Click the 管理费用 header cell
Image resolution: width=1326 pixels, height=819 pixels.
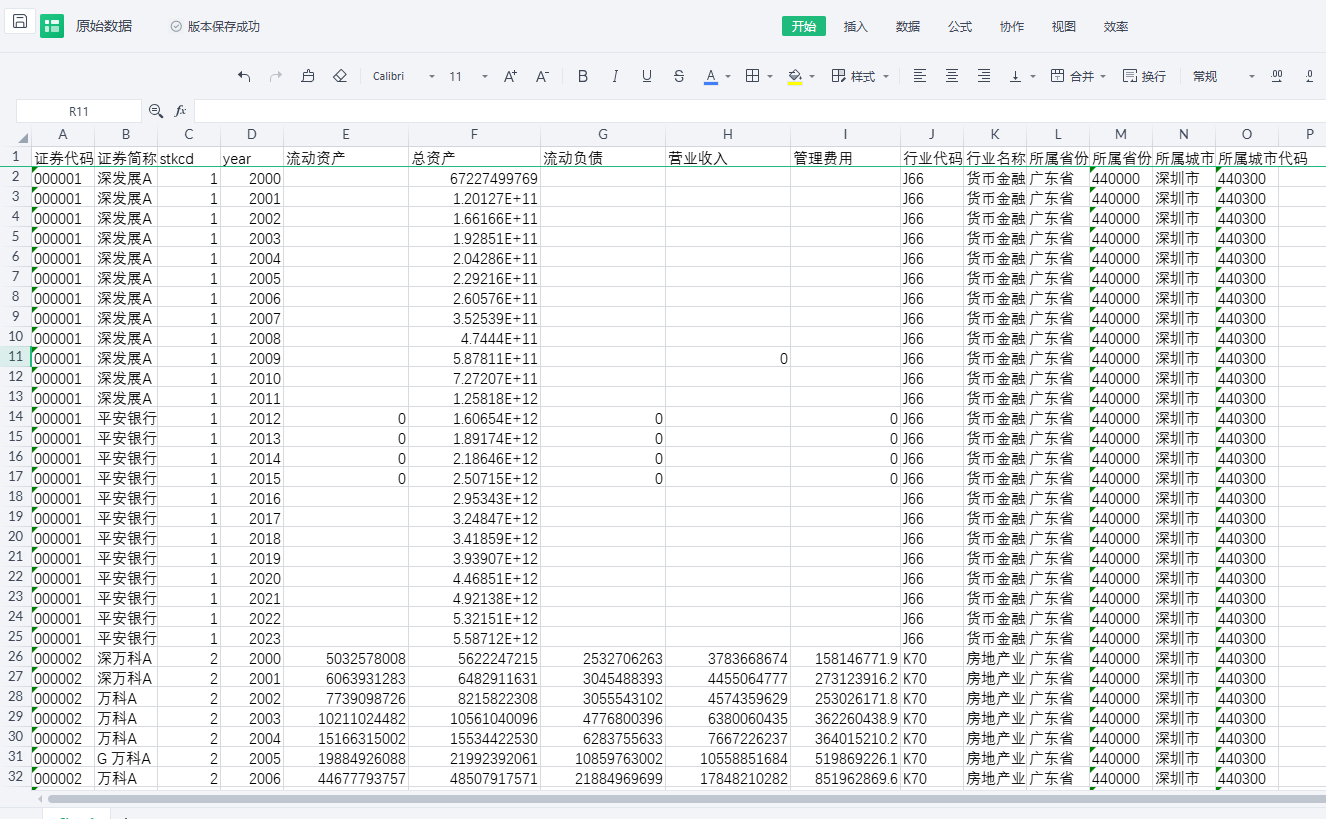click(x=845, y=158)
